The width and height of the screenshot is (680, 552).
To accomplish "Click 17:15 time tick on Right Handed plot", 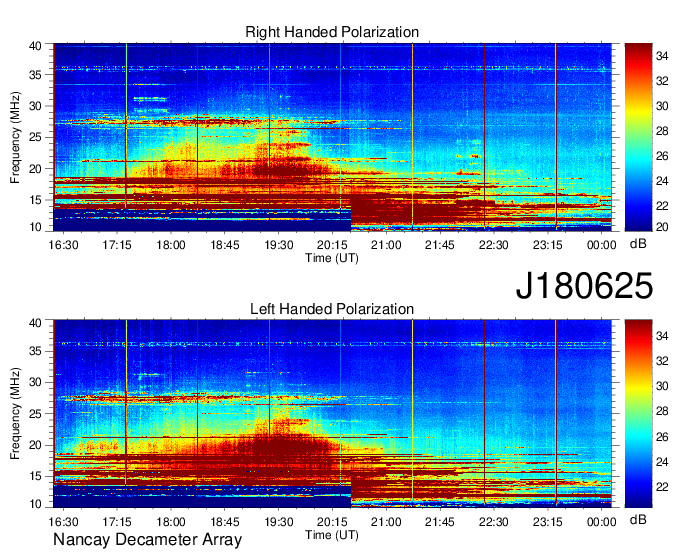I will [x=117, y=245].
